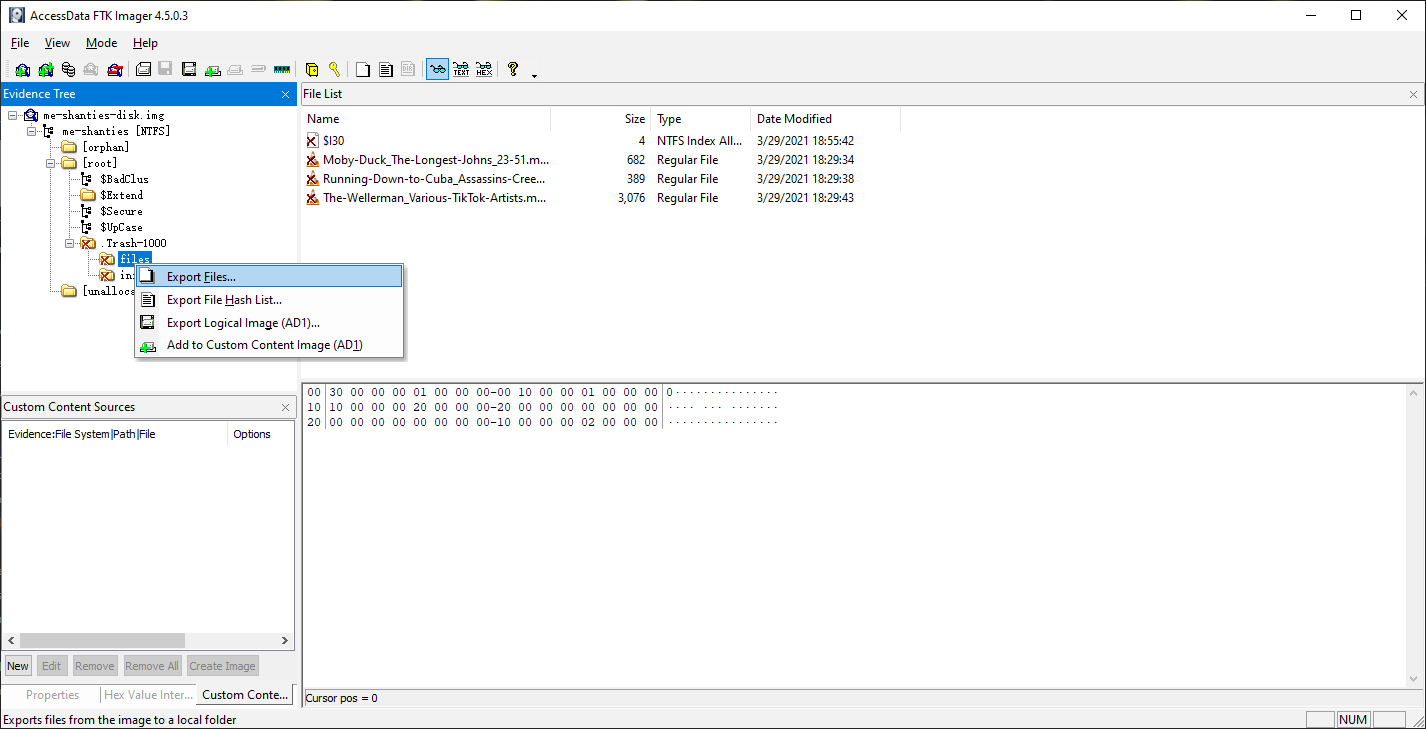Switch viewer to HEX mode icon

pyautogui.click(x=484, y=69)
